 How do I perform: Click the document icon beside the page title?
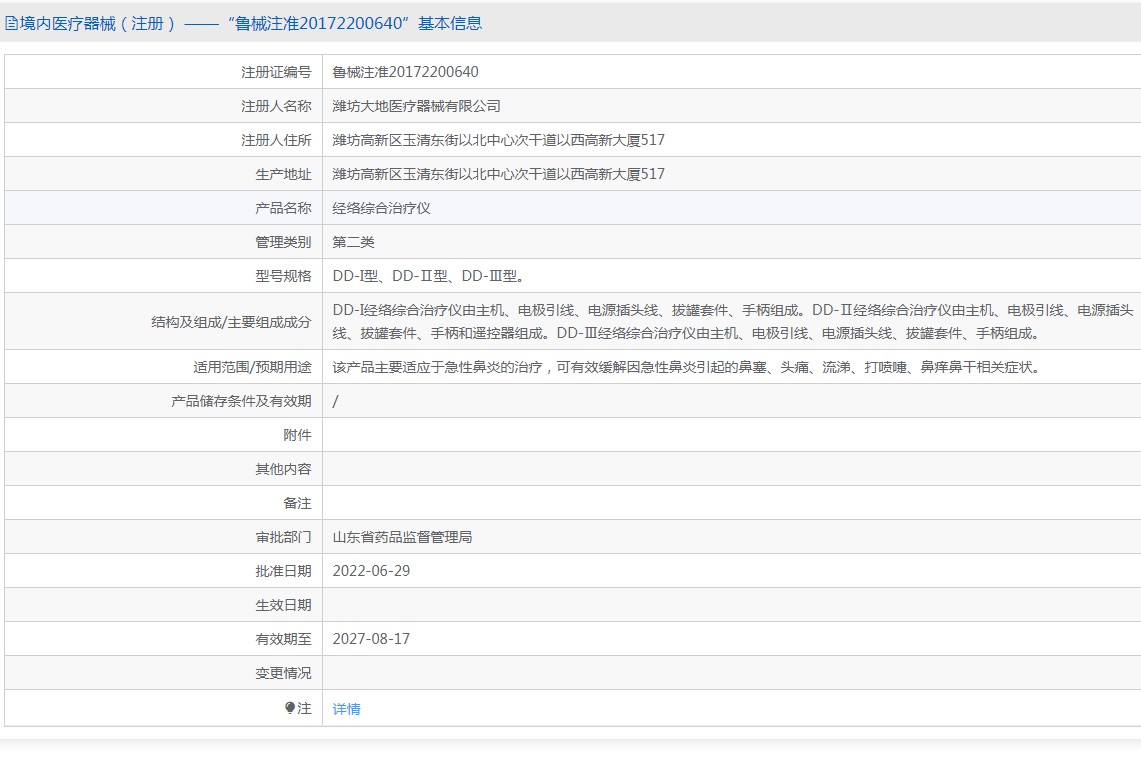pos(12,23)
